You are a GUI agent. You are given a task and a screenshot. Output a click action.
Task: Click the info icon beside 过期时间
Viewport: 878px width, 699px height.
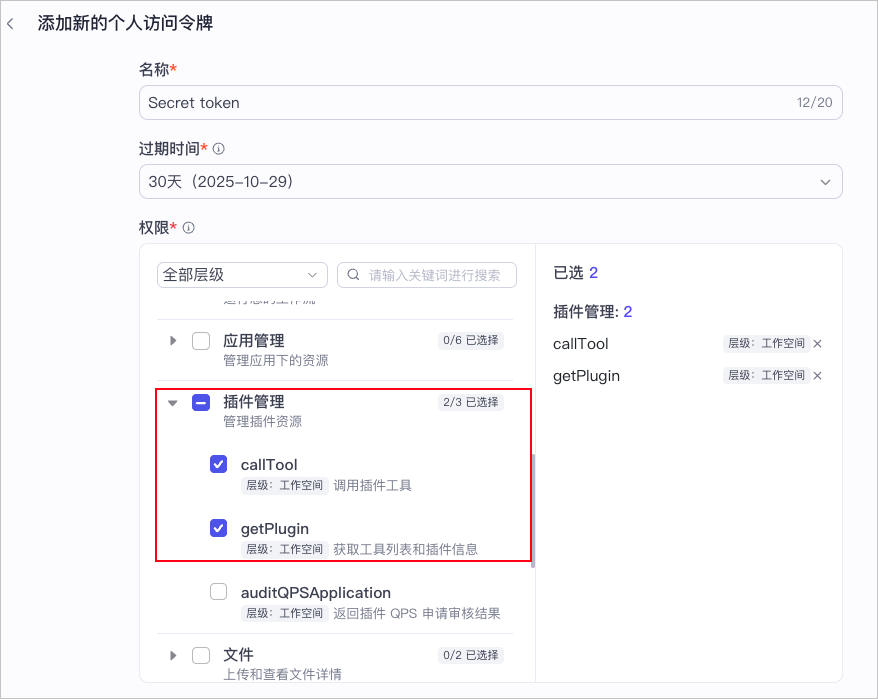click(219, 148)
